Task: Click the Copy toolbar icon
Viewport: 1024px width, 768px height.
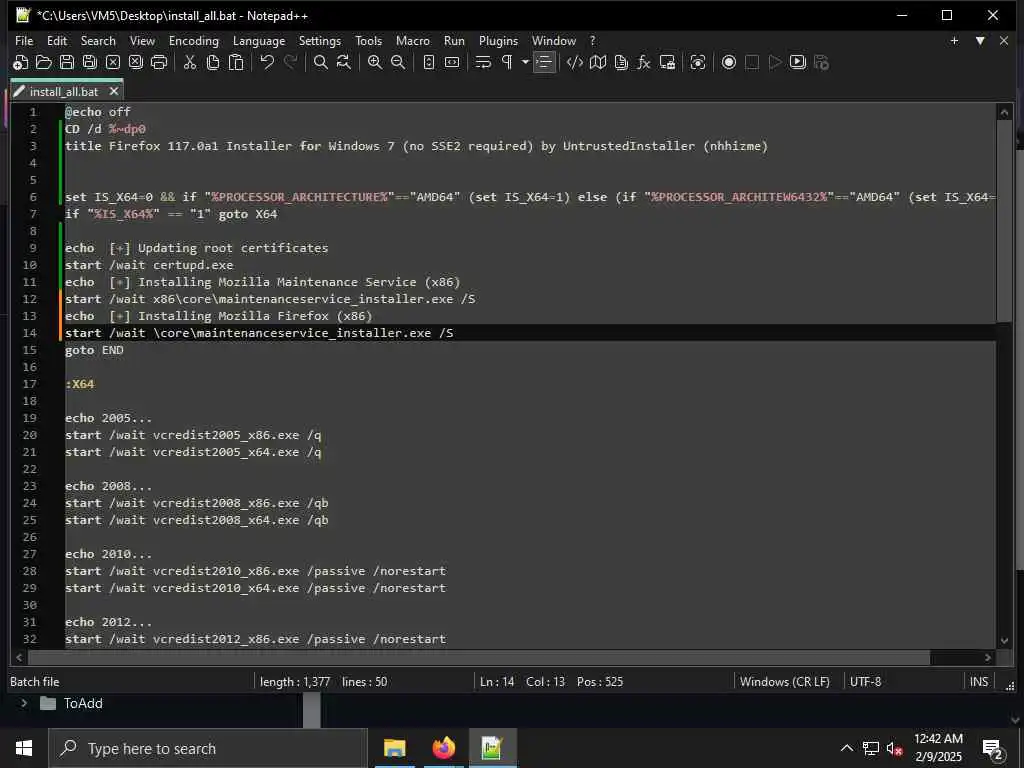Action: coord(213,63)
